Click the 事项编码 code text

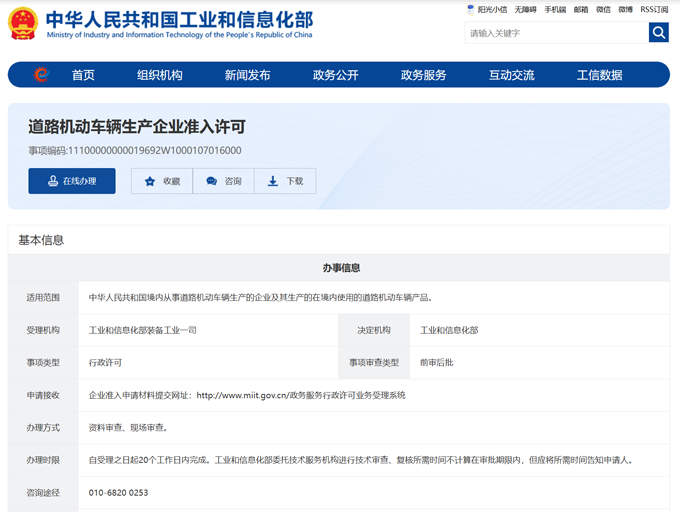135,150
